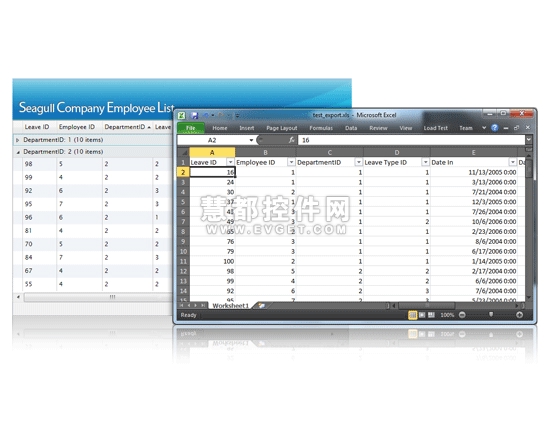The image size is (550, 430).
Task: Click the Excel horizontal scrollbar thumb
Action: 427,306
